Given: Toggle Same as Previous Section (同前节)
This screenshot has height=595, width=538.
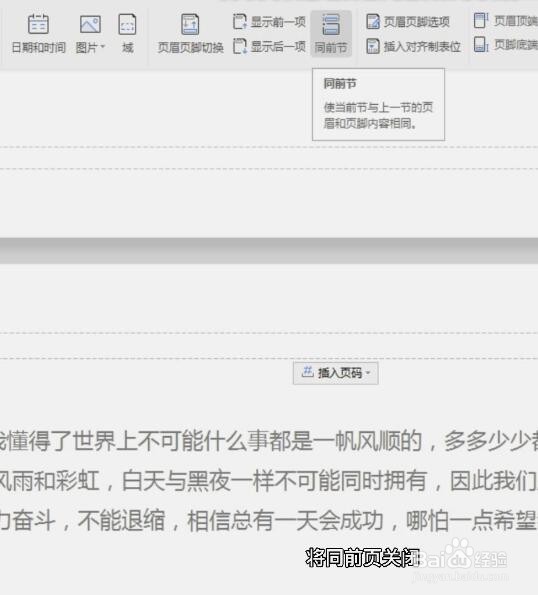Looking at the screenshot, I should coord(331,34).
